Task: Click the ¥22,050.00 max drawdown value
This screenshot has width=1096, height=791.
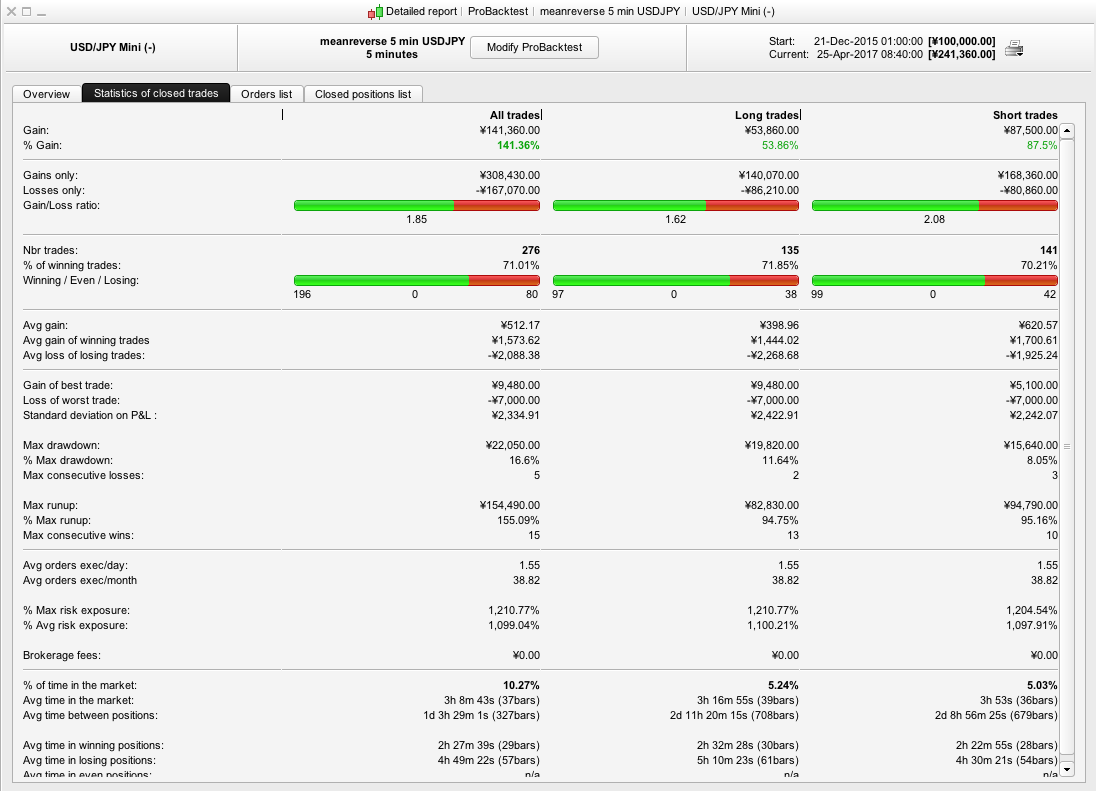Action: click(512, 445)
